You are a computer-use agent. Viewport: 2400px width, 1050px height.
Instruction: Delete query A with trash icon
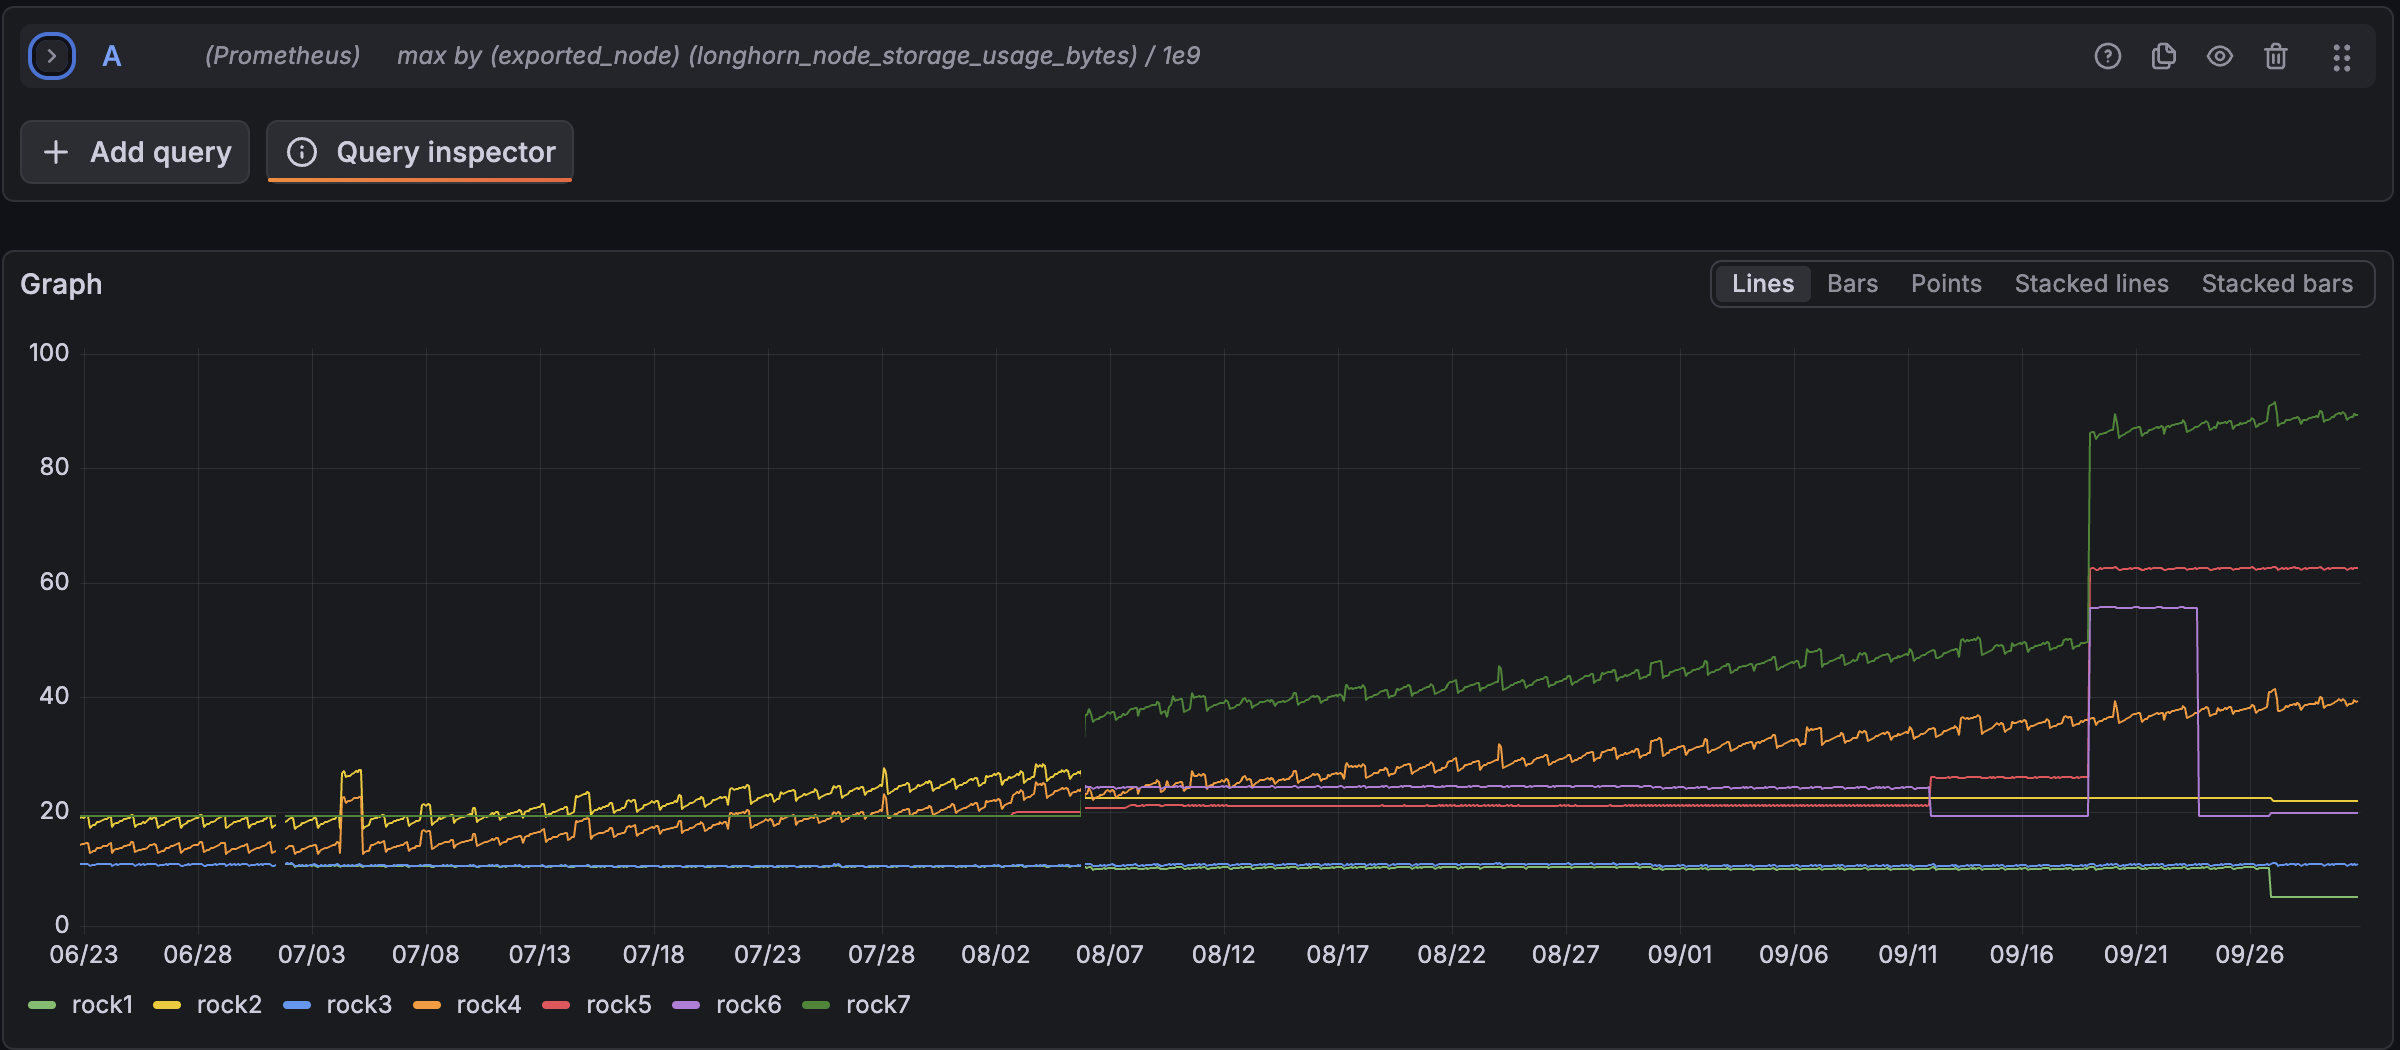[x=2275, y=56]
